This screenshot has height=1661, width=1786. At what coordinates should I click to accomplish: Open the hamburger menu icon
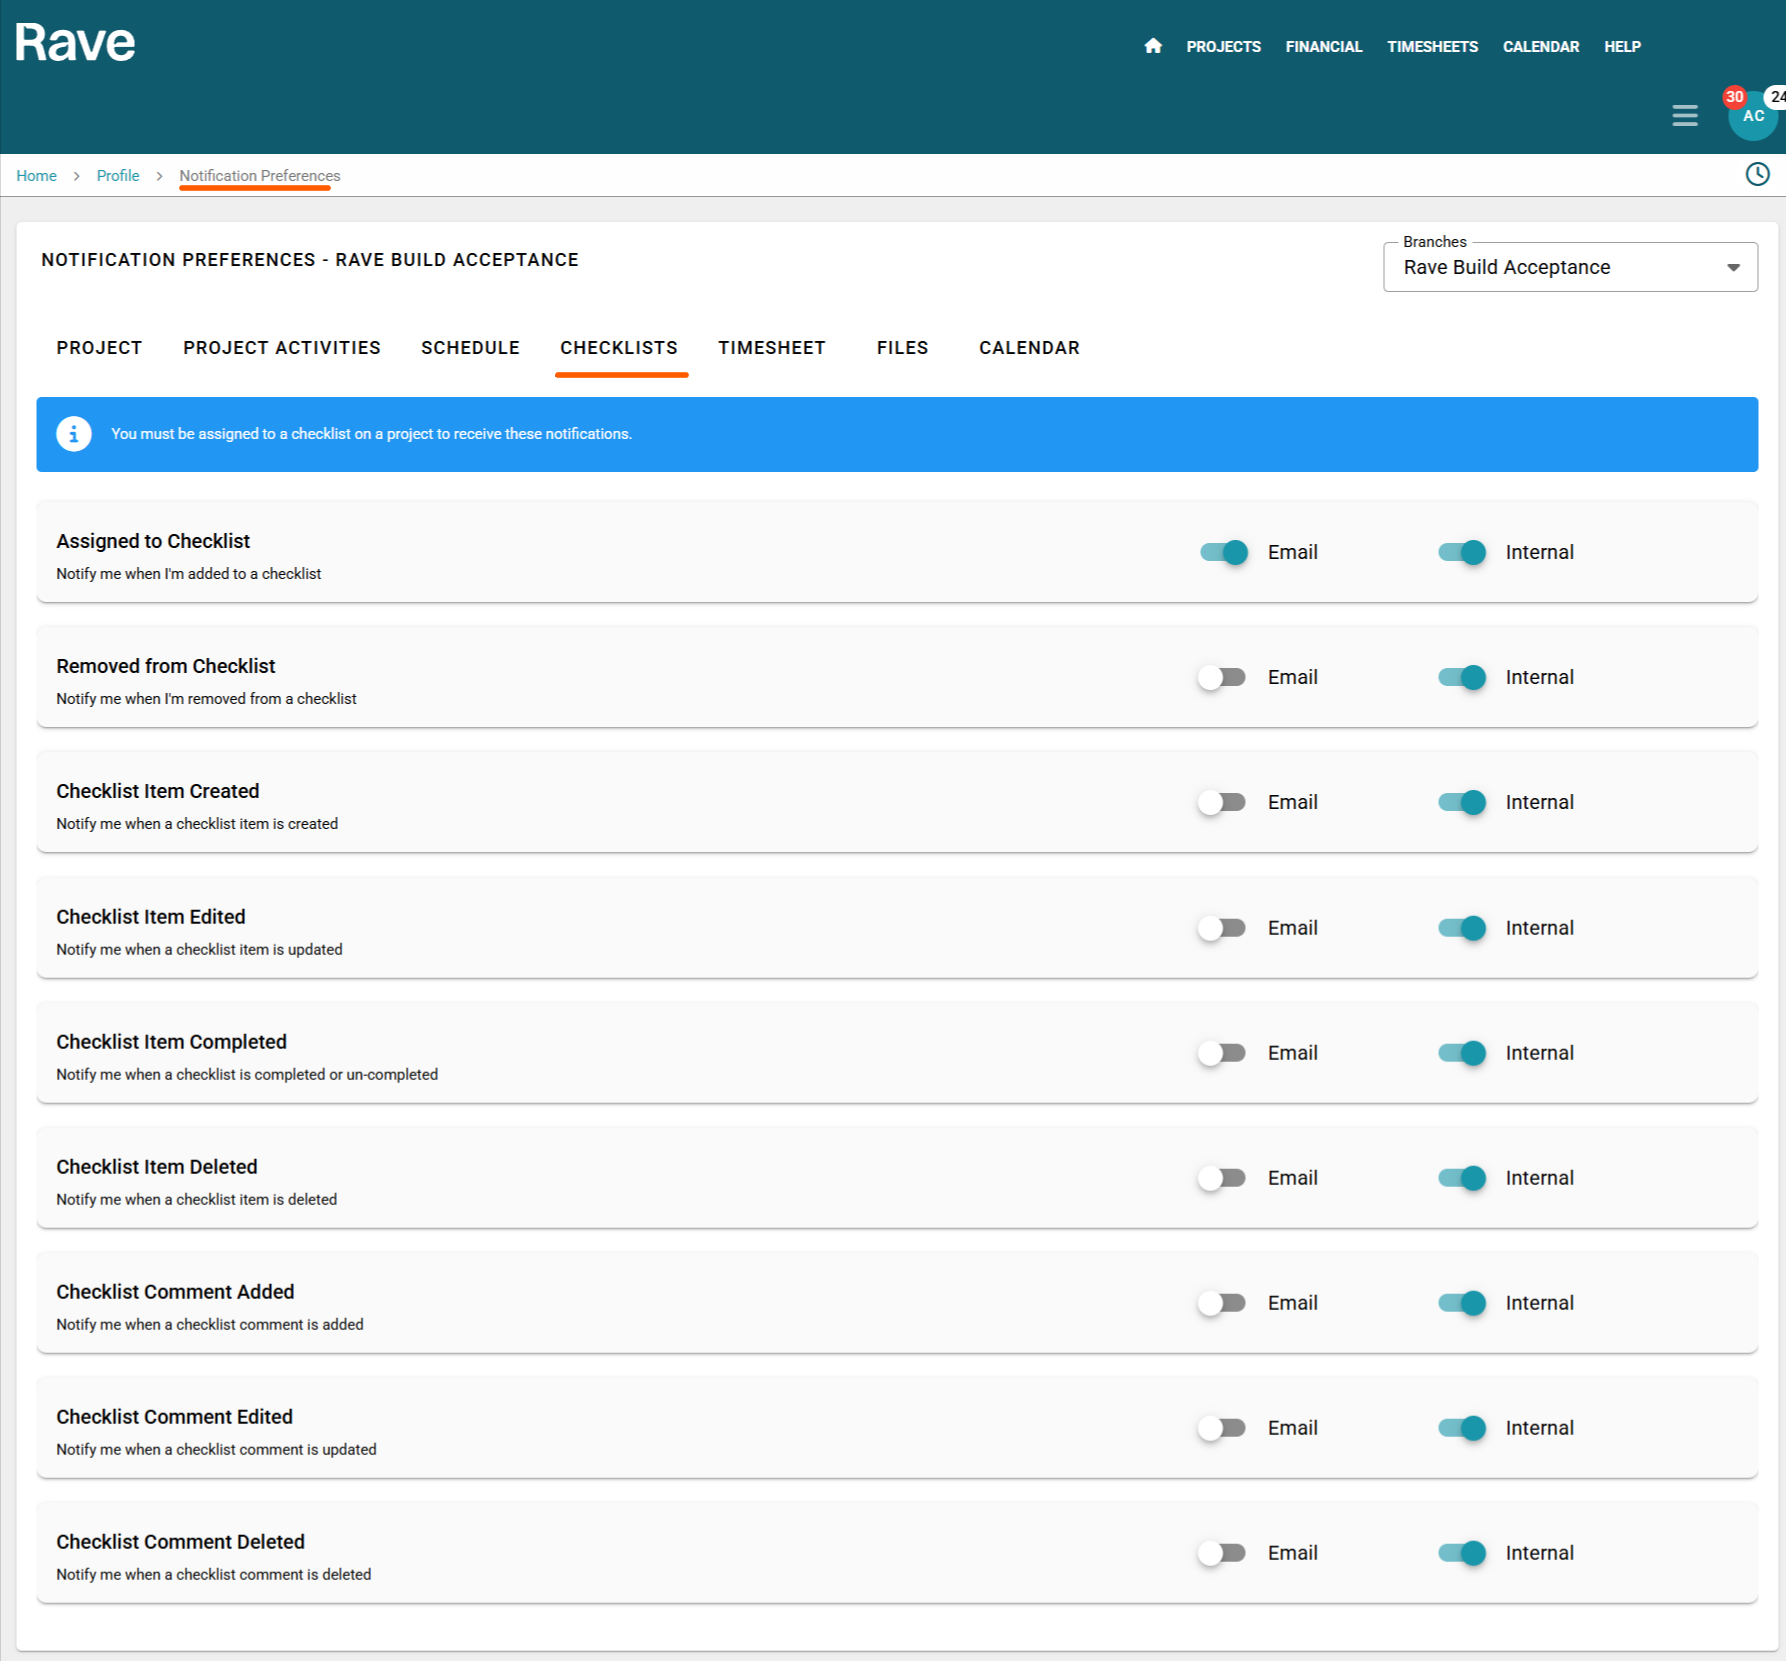1684,116
